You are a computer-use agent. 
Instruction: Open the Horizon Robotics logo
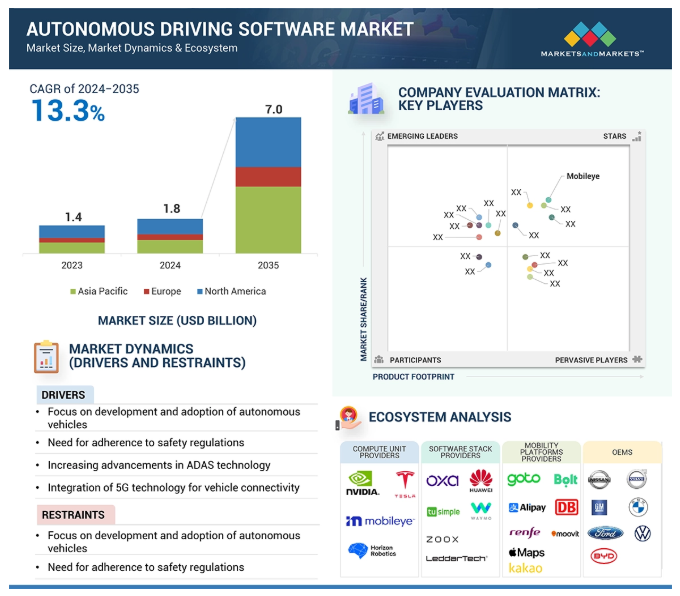372,551
